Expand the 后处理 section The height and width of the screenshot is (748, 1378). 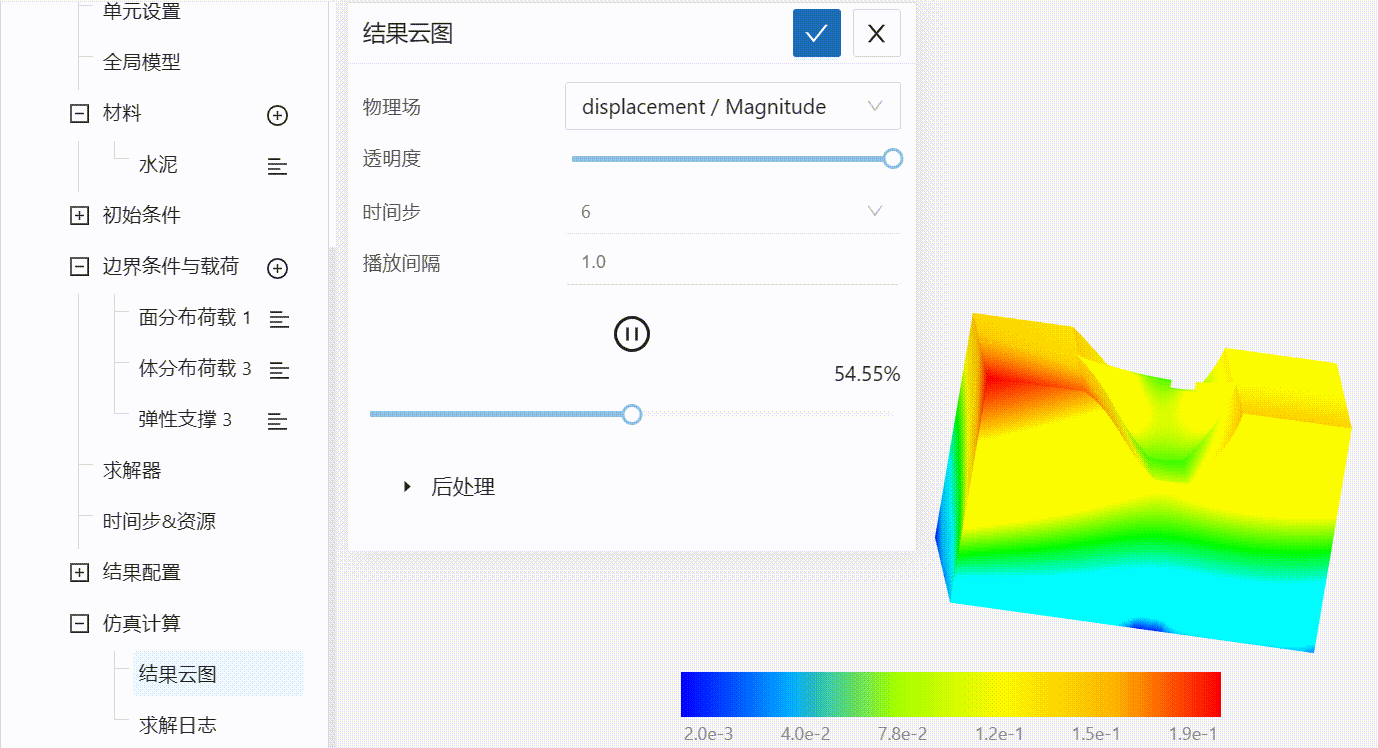click(x=449, y=487)
